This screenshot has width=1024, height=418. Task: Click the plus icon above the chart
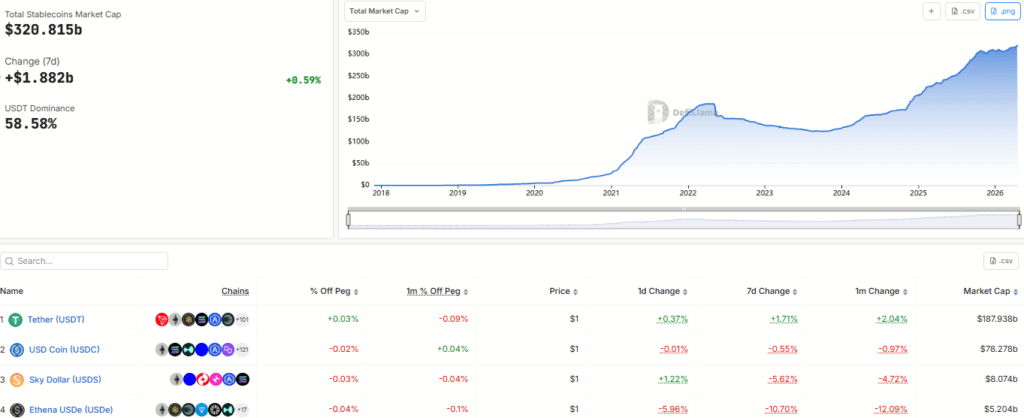[x=931, y=11]
